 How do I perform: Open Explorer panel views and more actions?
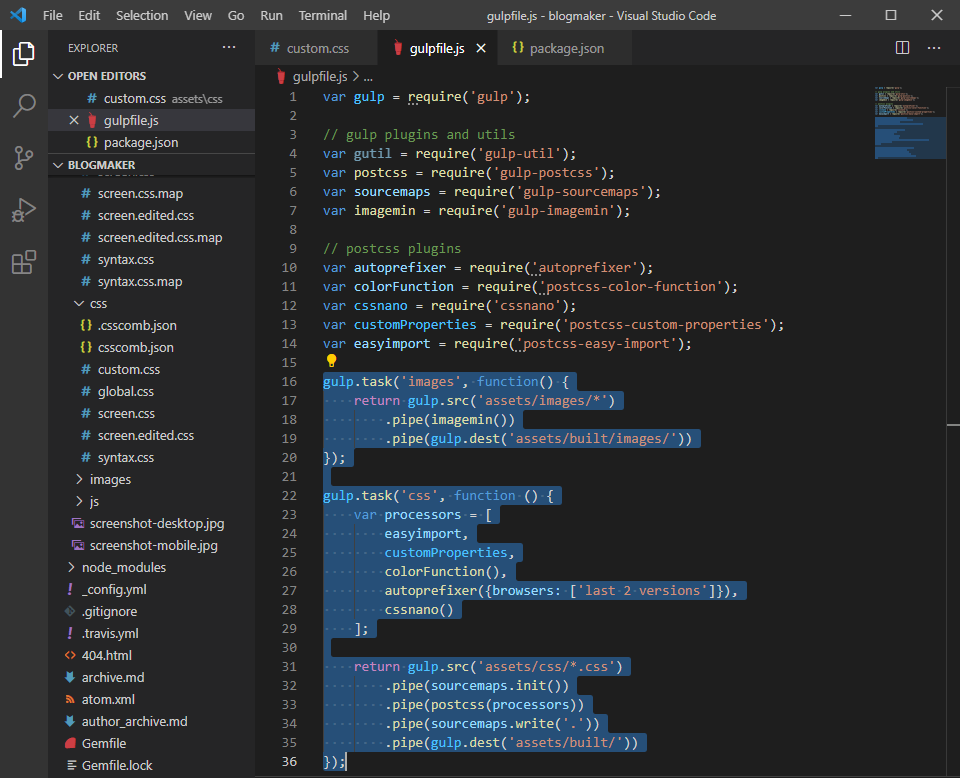[229, 47]
